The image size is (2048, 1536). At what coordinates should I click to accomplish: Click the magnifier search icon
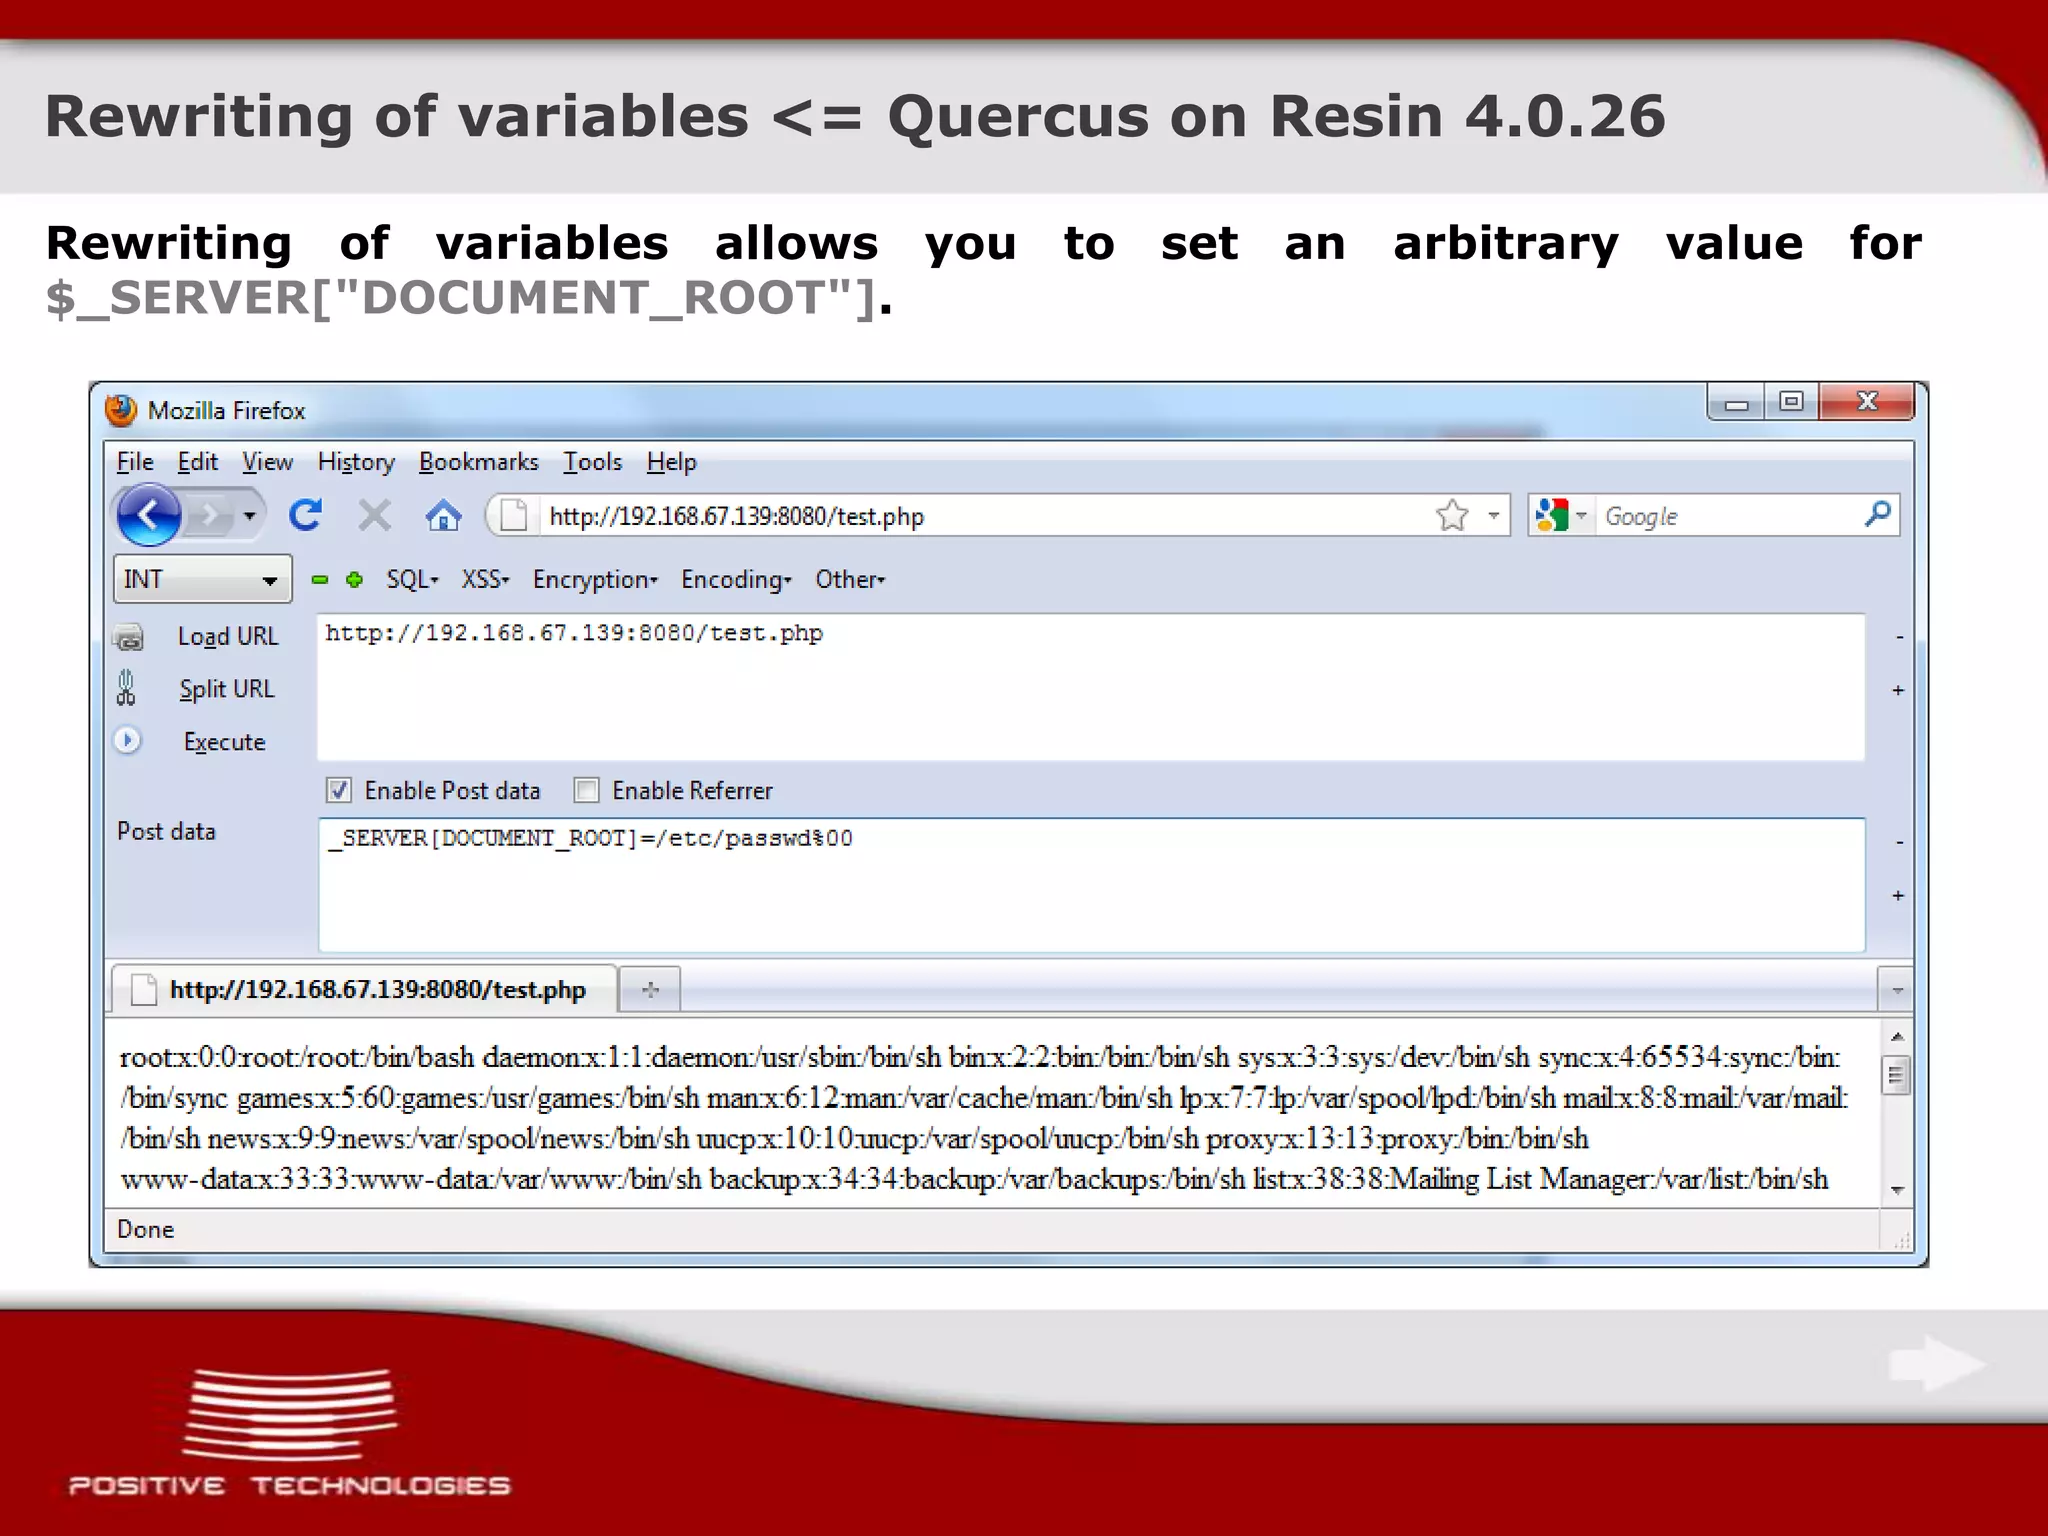[1877, 515]
